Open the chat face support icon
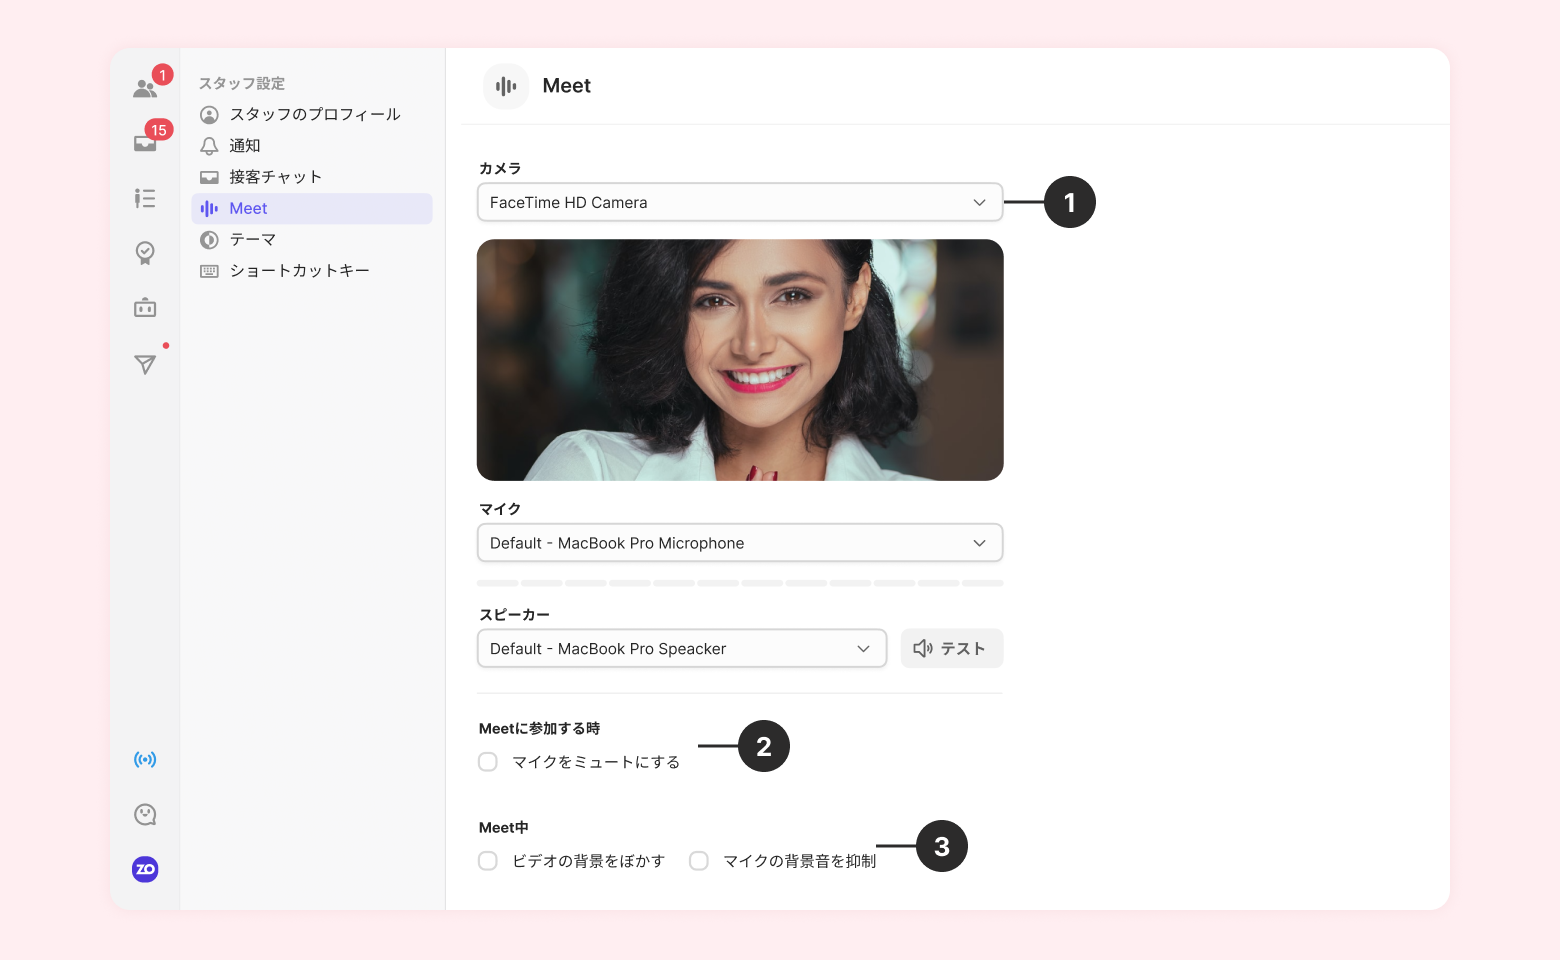The height and width of the screenshot is (960, 1560). (x=145, y=814)
